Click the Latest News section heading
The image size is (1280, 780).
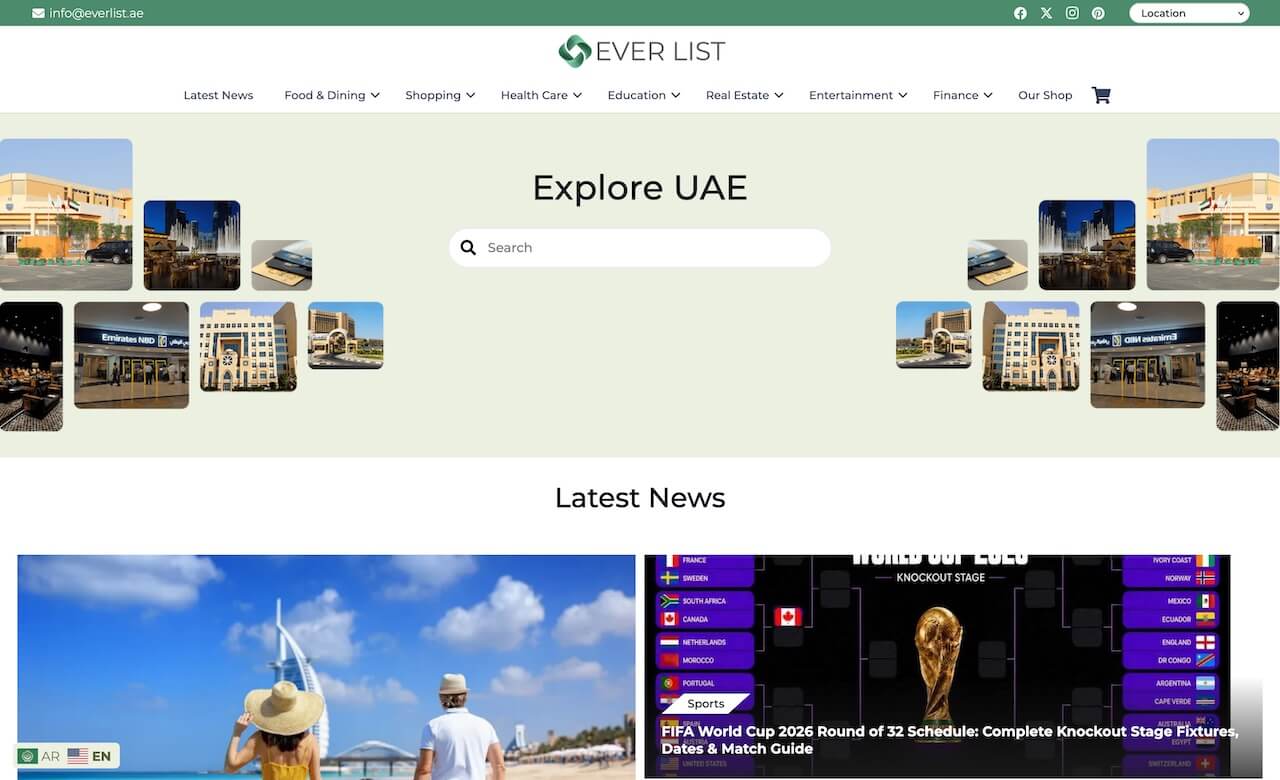tap(640, 497)
